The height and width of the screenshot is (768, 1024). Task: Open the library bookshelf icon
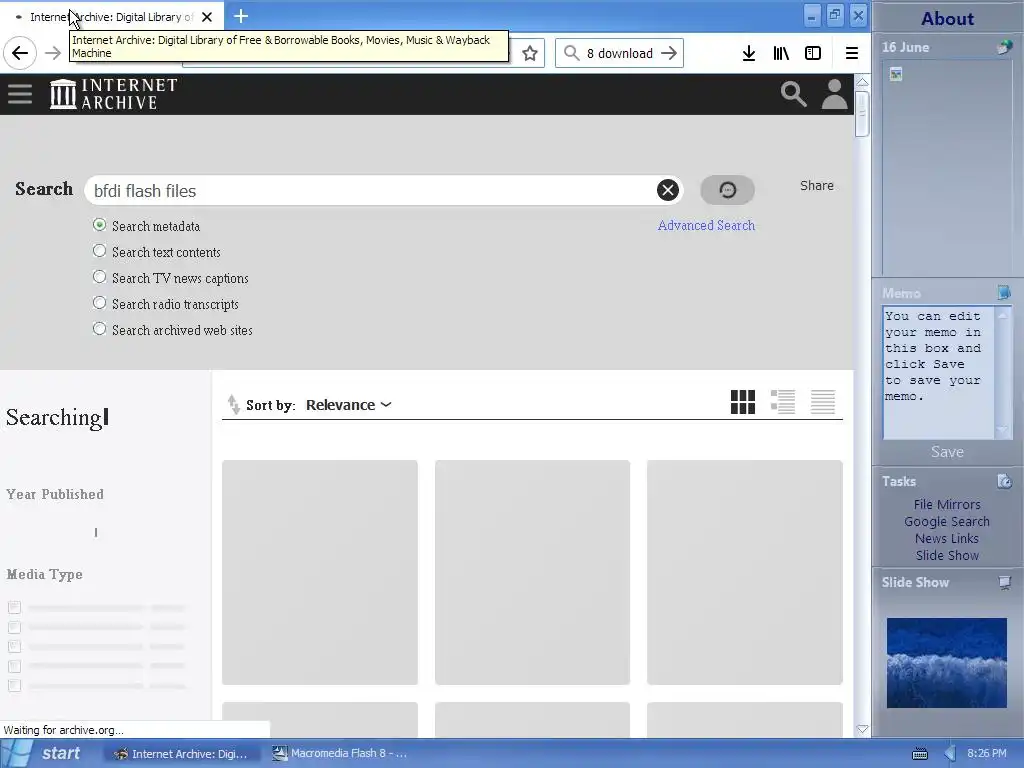point(781,53)
